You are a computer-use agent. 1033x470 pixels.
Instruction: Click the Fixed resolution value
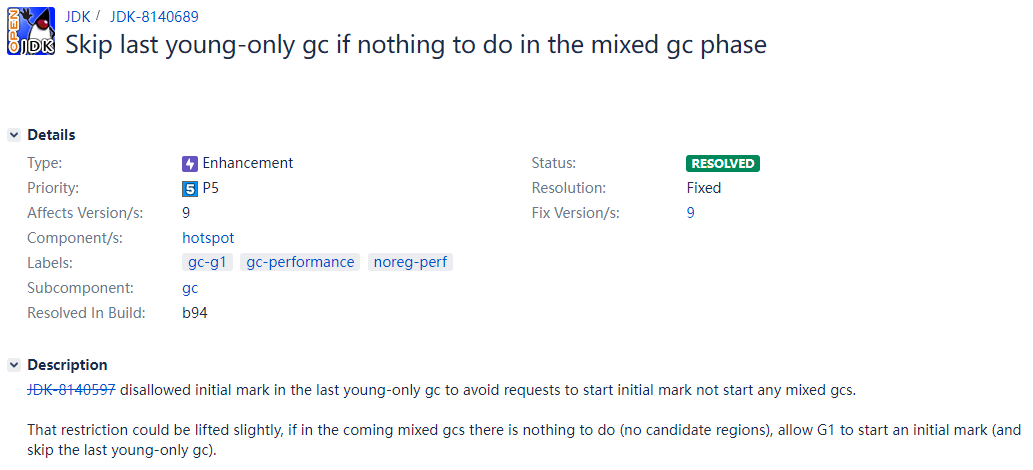click(x=704, y=188)
